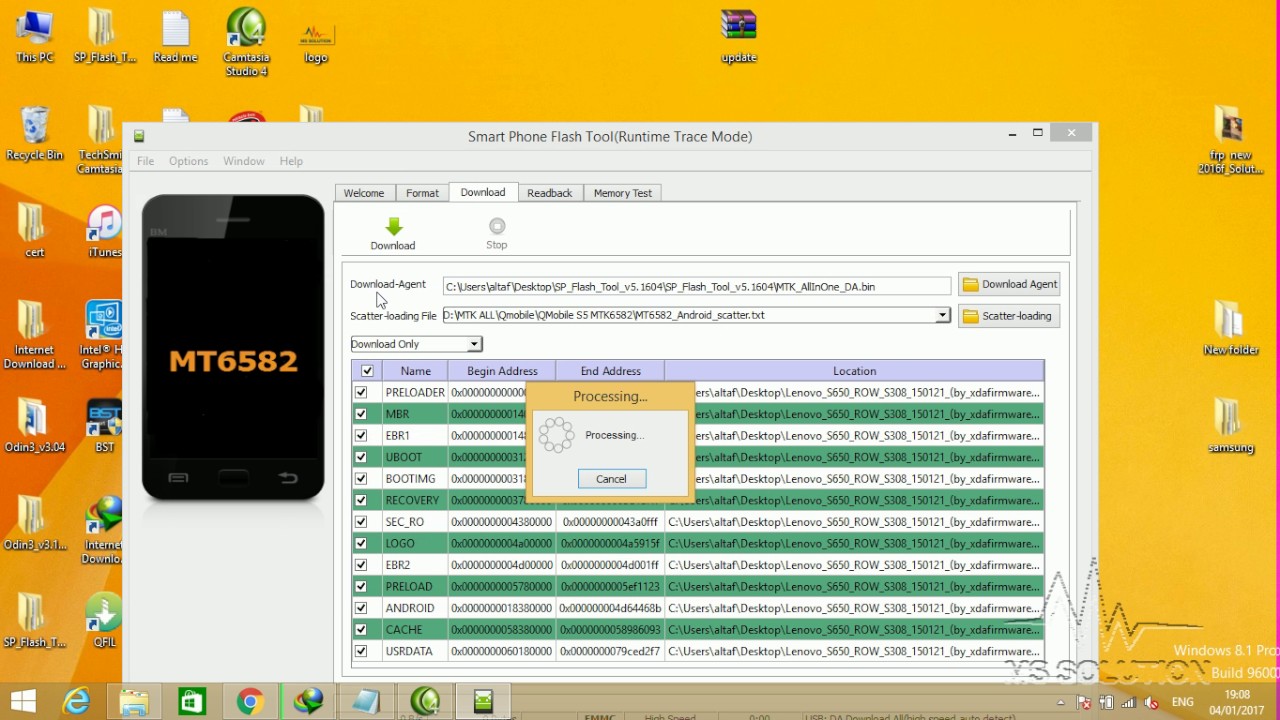Select the New folder desktop icon

coord(1231,329)
